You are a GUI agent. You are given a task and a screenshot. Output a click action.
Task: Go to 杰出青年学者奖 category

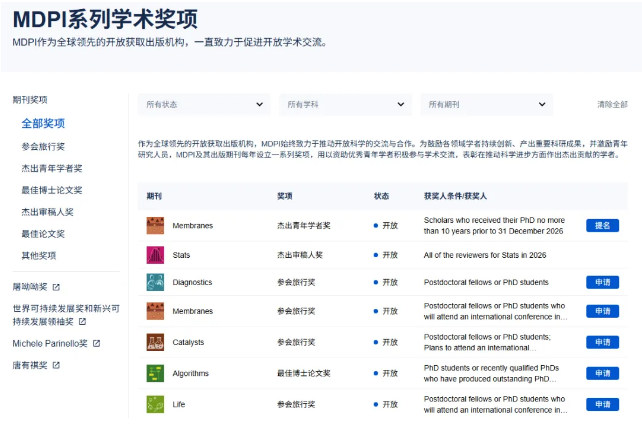click(x=52, y=168)
